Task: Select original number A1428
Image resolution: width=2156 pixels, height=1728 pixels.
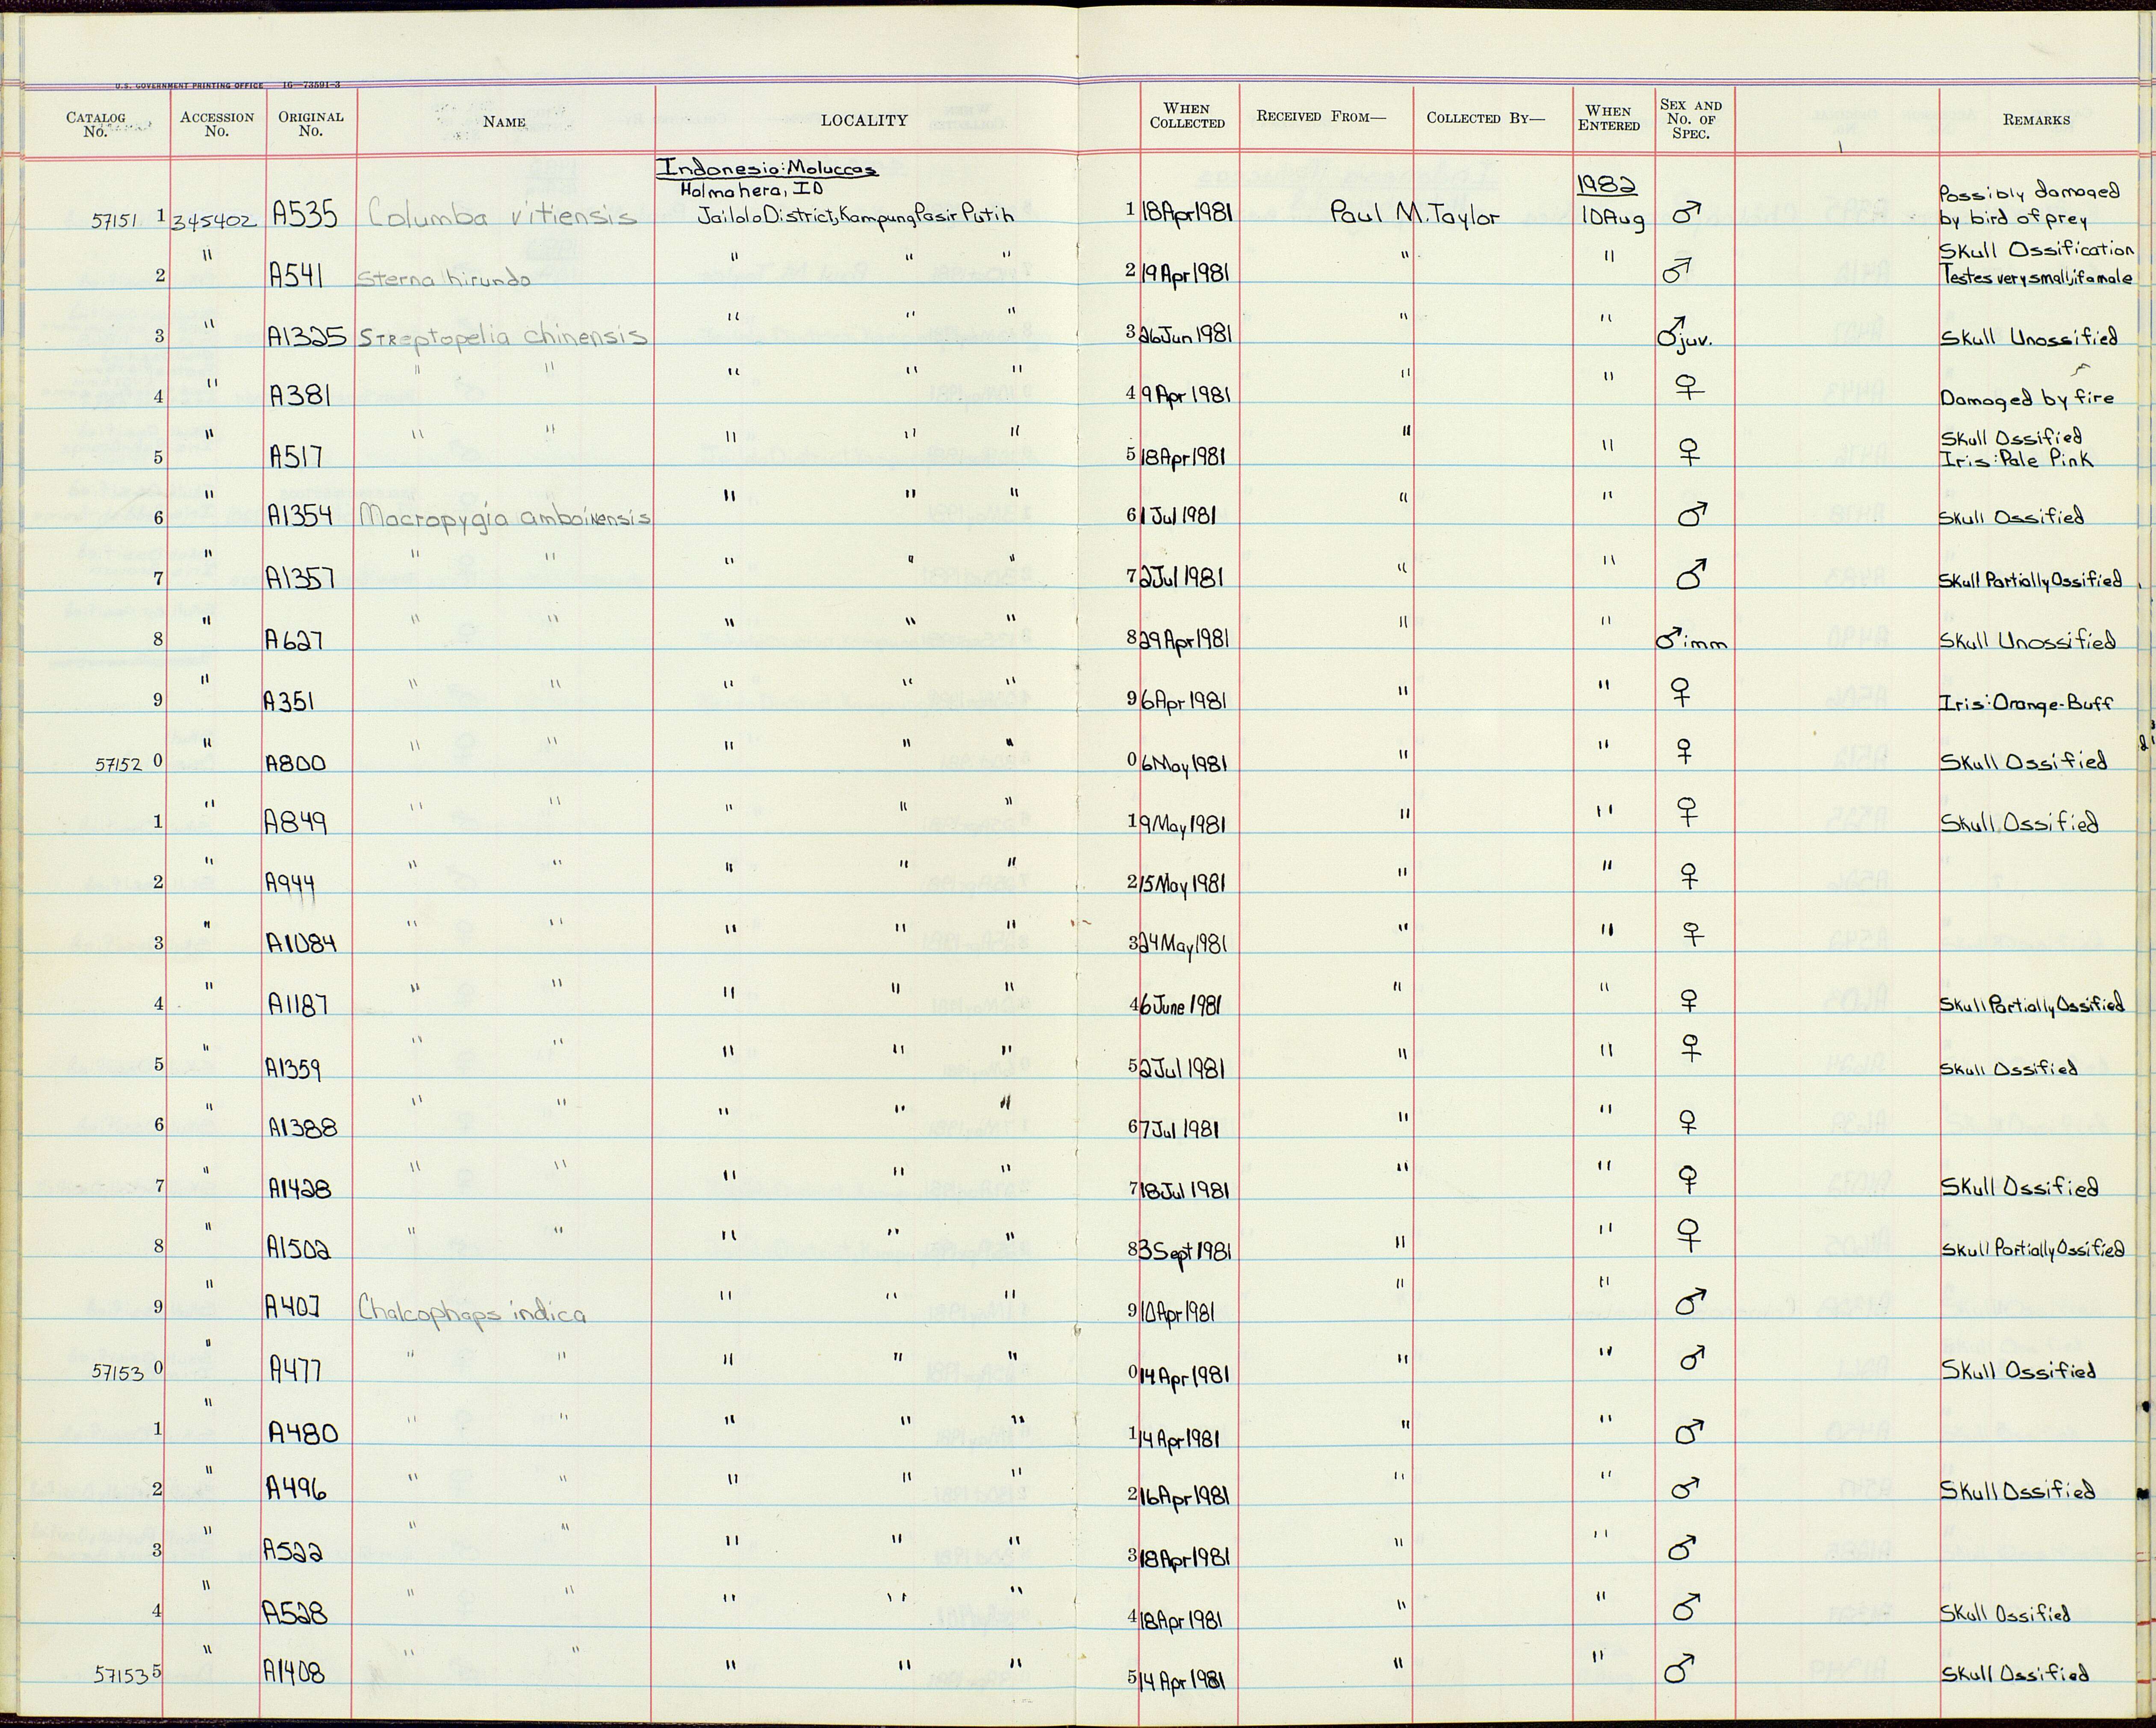Action: [299, 1189]
